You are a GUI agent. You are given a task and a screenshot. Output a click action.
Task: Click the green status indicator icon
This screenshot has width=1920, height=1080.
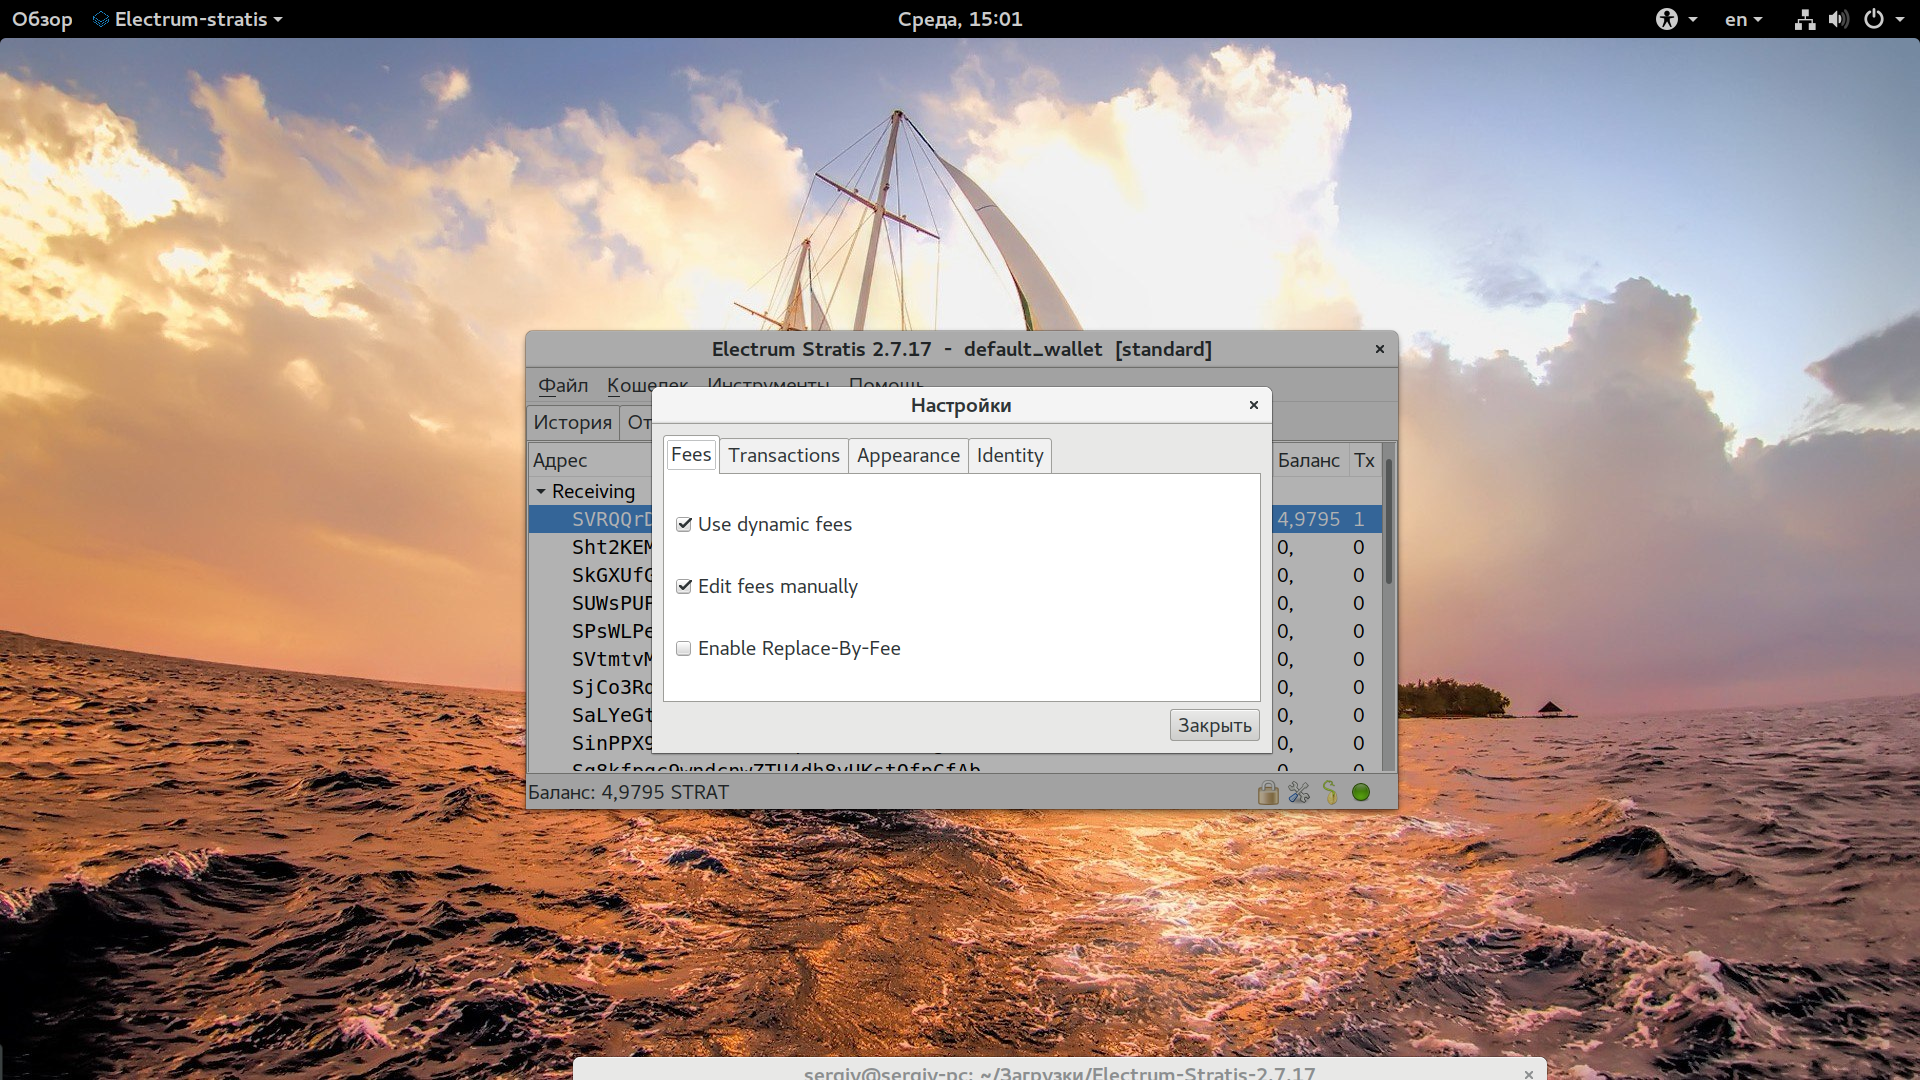point(1362,791)
